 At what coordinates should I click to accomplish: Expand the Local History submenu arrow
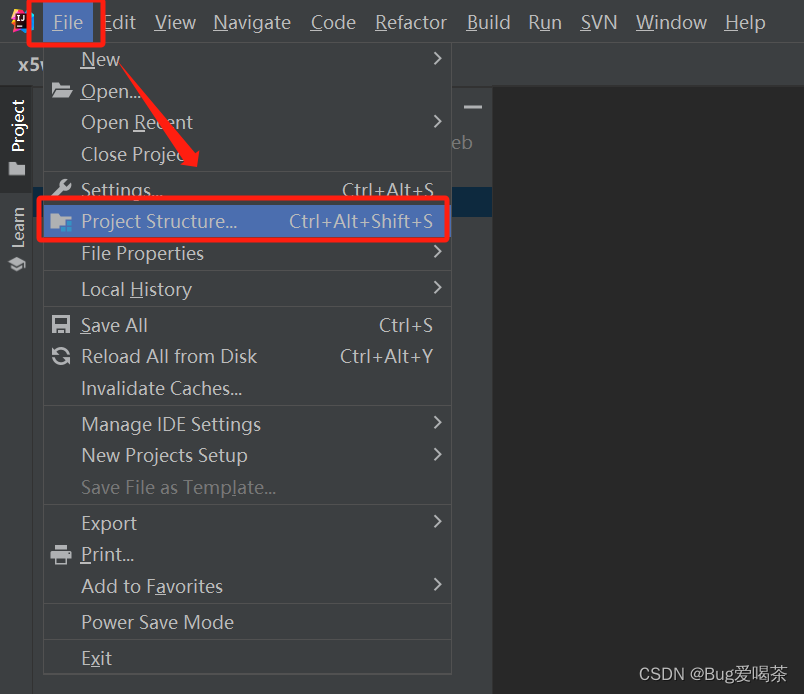(437, 287)
